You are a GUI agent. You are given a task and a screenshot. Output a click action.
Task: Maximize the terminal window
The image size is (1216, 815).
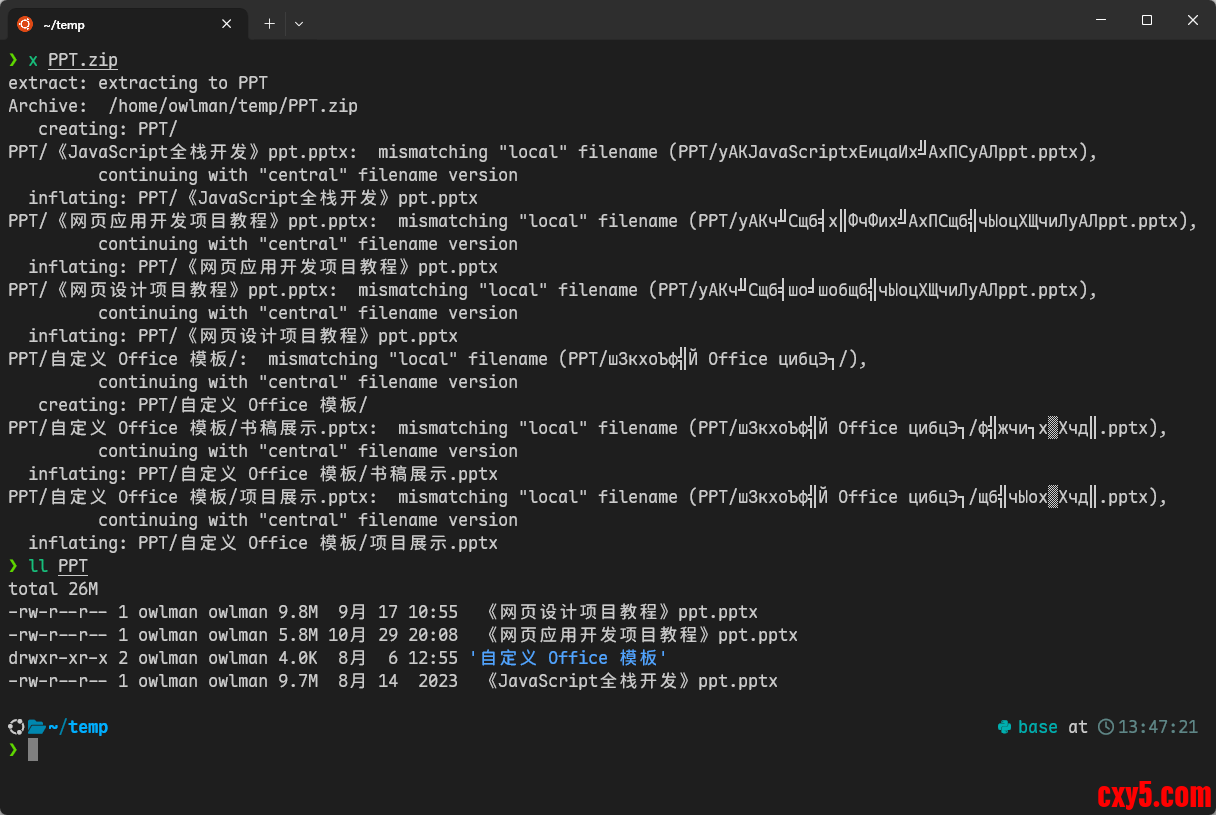(1147, 20)
